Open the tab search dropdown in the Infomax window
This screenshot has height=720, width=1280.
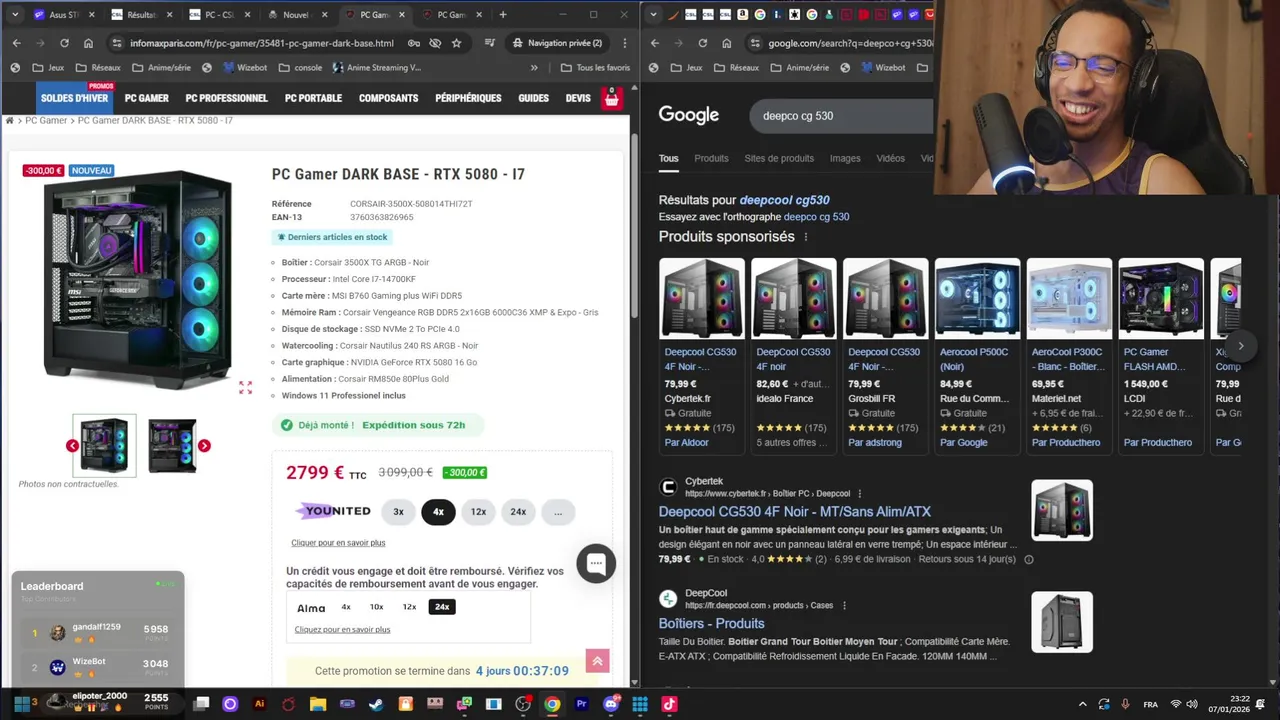[x=14, y=15]
